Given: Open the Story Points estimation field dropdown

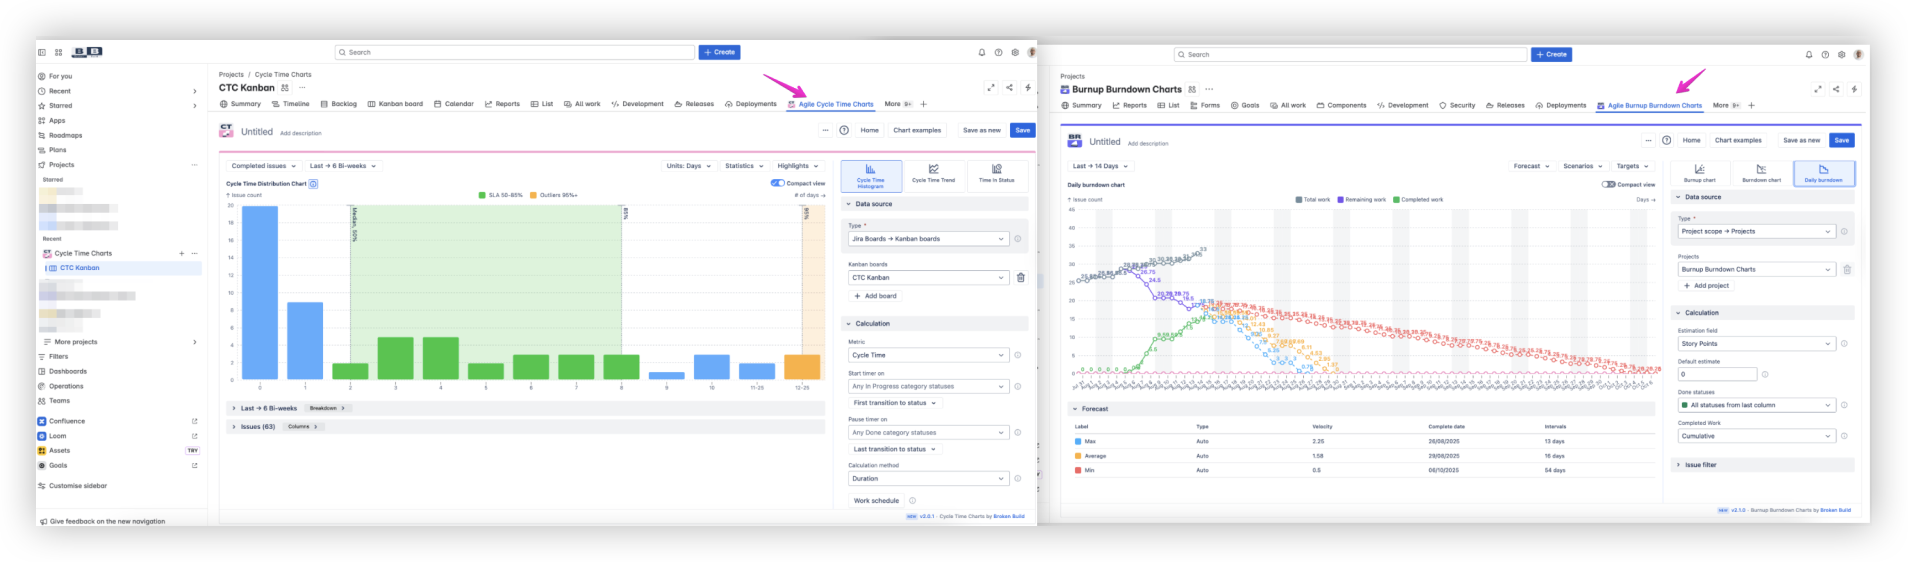Looking at the screenshot, I should coord(1757,344).
